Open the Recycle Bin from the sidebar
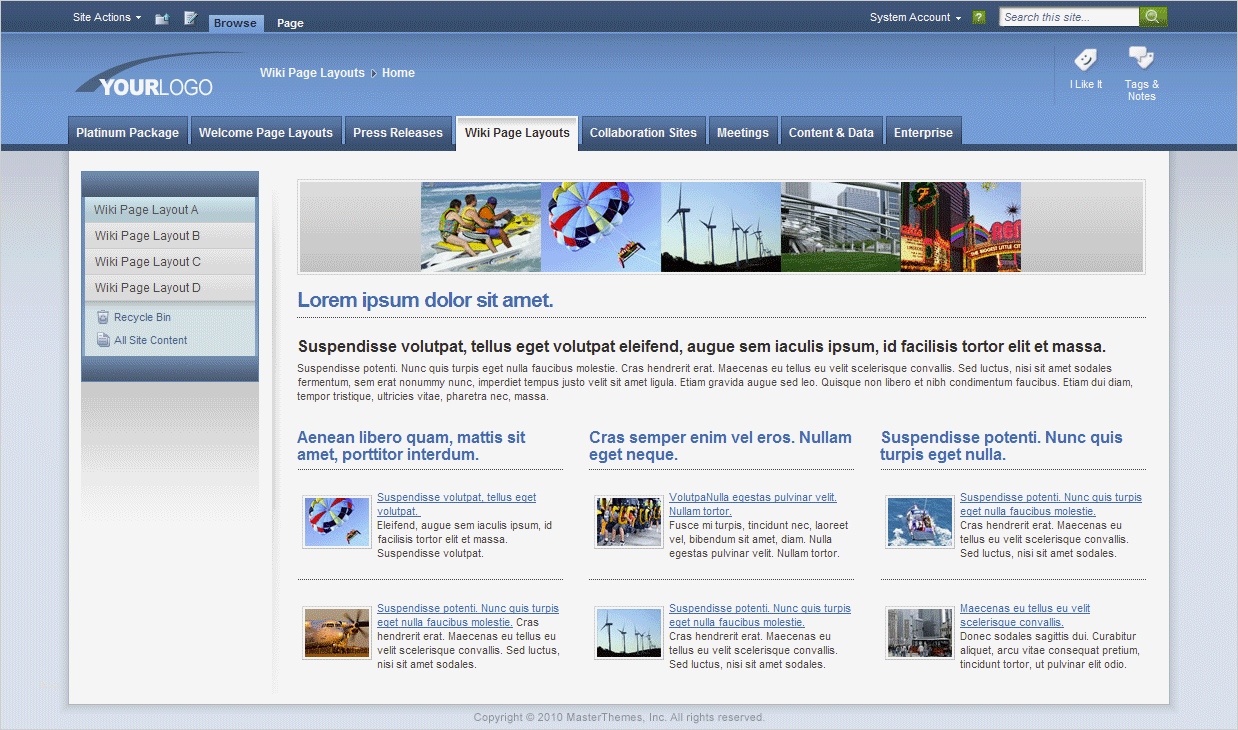 [142, 316]
